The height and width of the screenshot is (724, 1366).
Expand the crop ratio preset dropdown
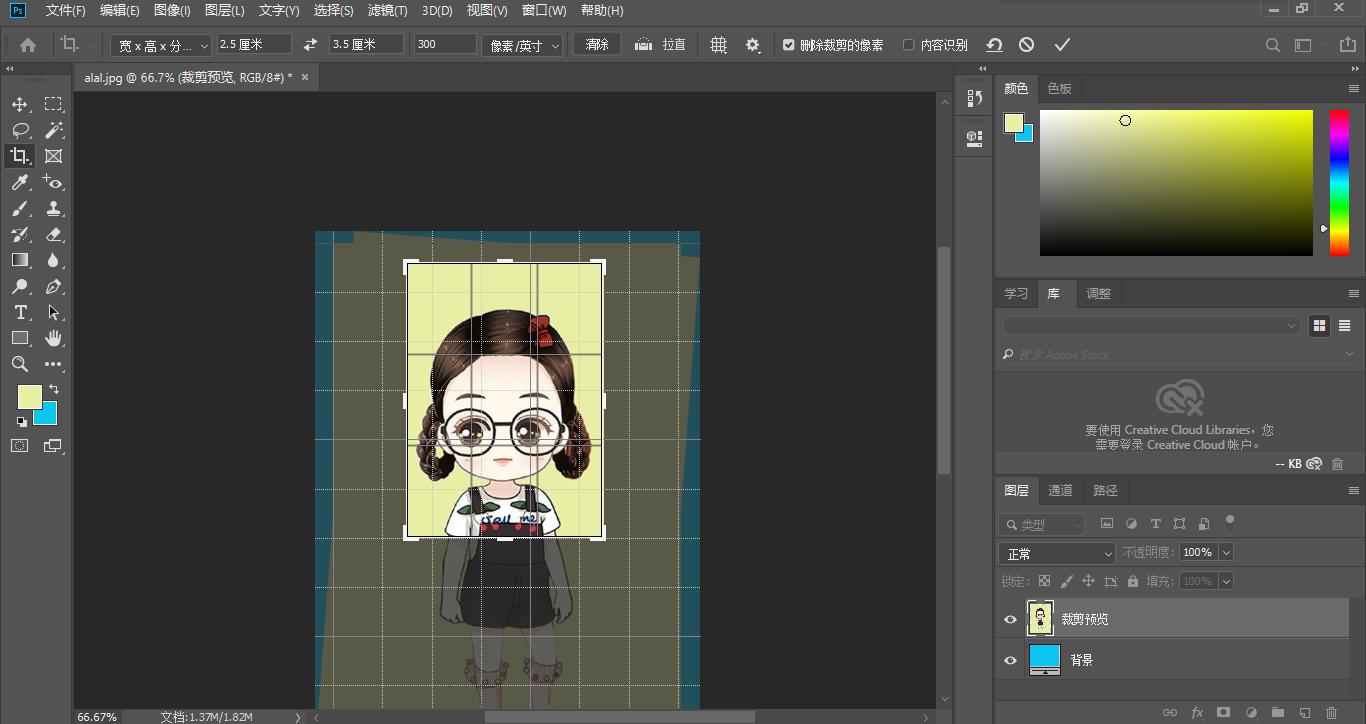161,46
